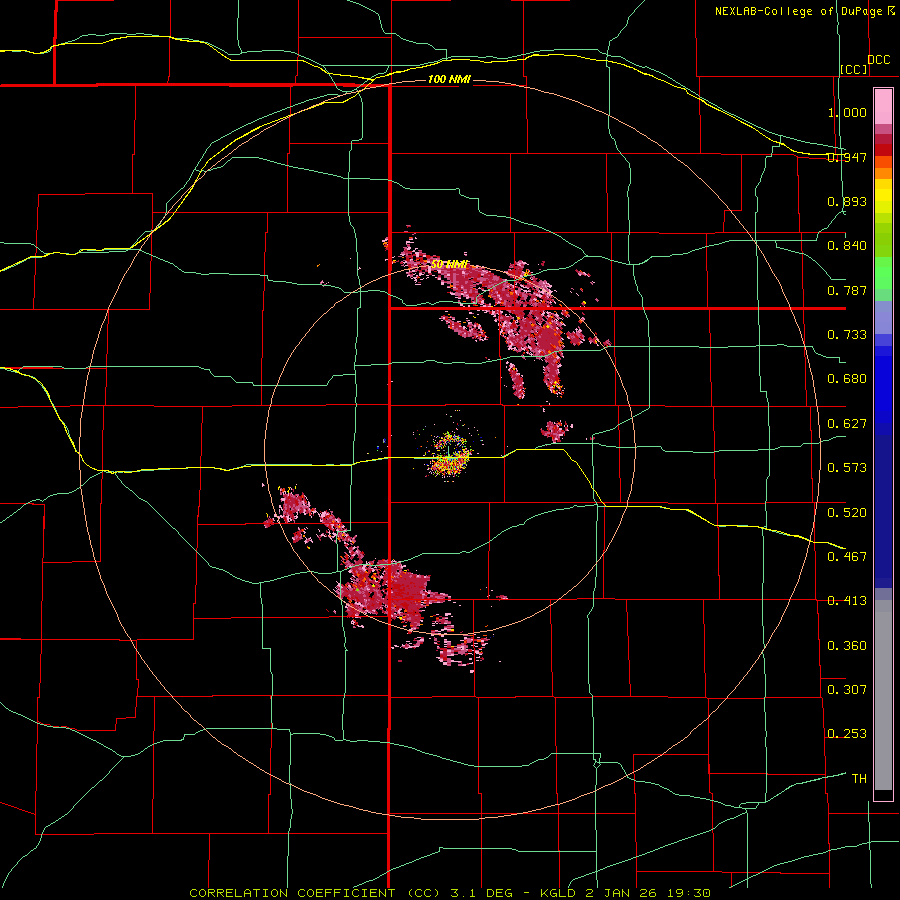Screen dimensions: 900x900
Task: Pick the light pink band of the color scale
Action: [883, 106]
